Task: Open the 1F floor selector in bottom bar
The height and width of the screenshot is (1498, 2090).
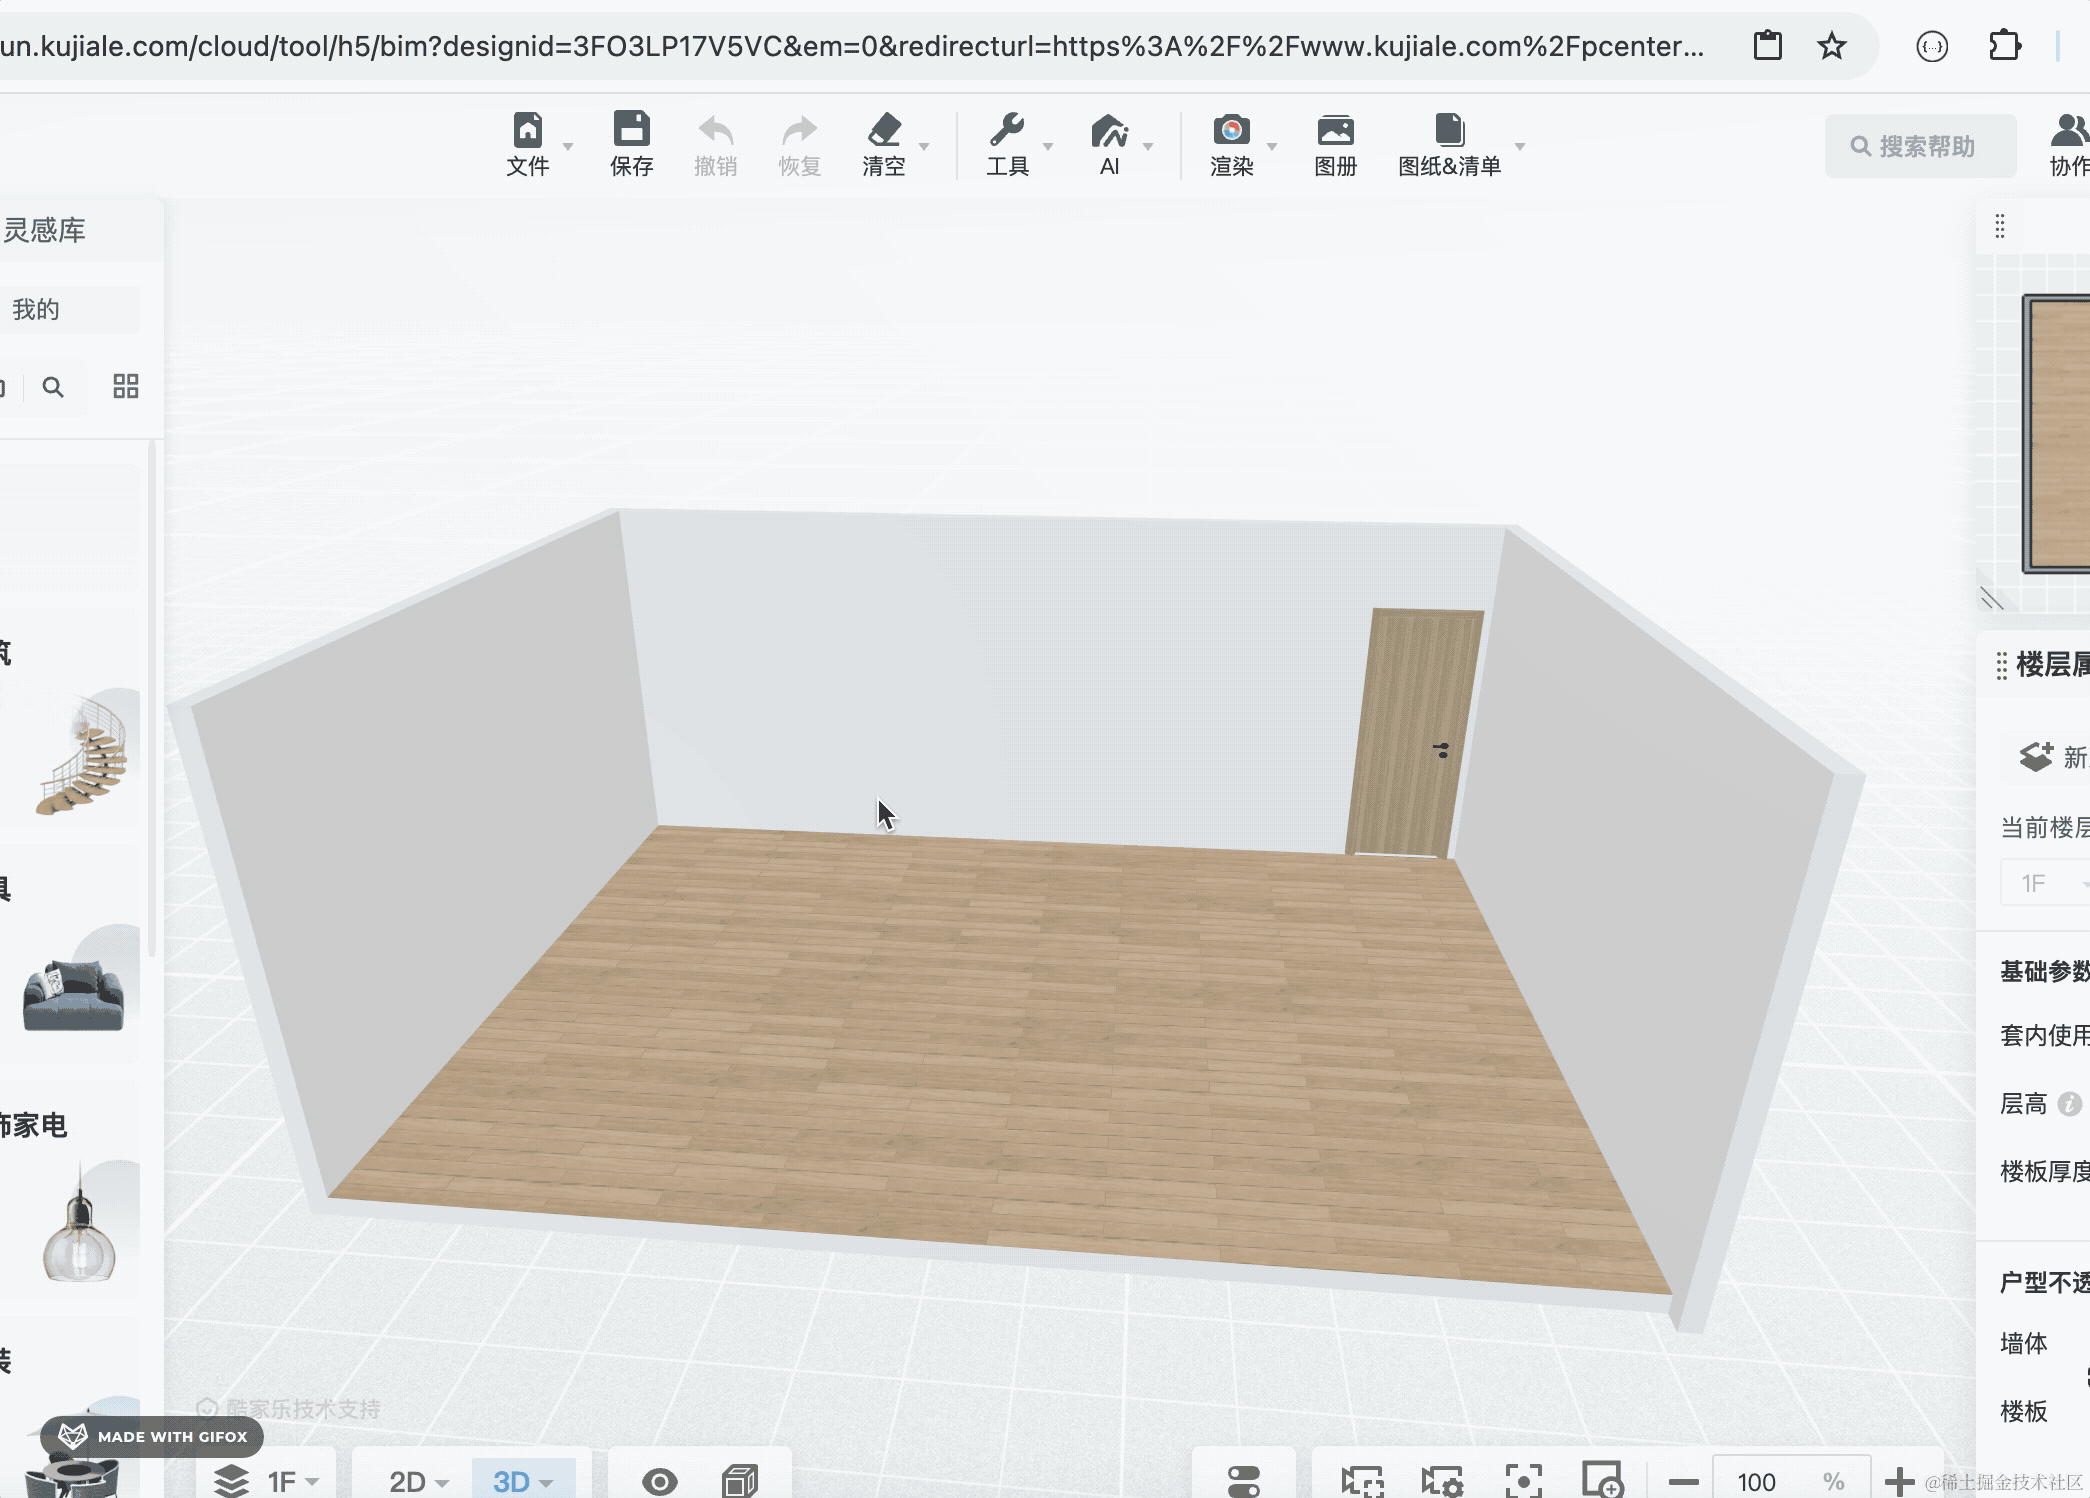Action: (267, 1481)
